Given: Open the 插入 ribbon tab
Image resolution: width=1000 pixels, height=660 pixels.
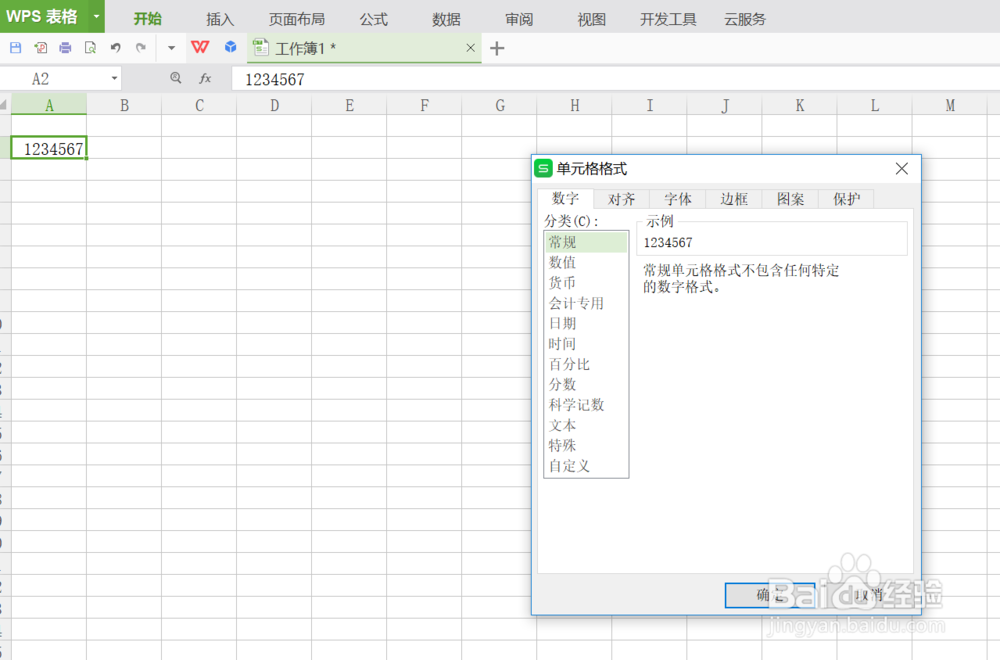Looking at the screenshot, I should click(220, 19).
